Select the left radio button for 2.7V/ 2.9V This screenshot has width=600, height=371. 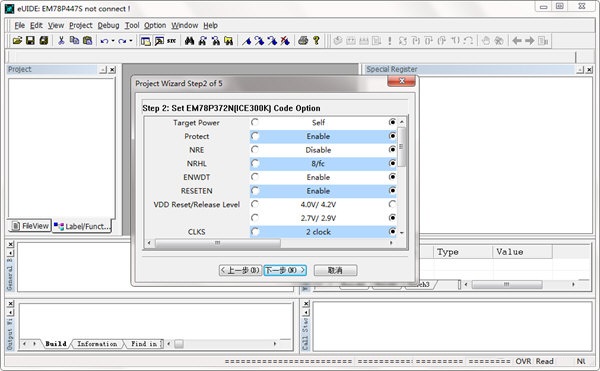(x=255, y=218)
